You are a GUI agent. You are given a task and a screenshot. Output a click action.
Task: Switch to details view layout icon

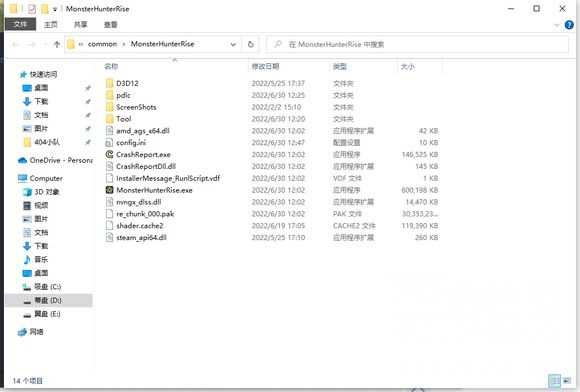coord(554,381)
